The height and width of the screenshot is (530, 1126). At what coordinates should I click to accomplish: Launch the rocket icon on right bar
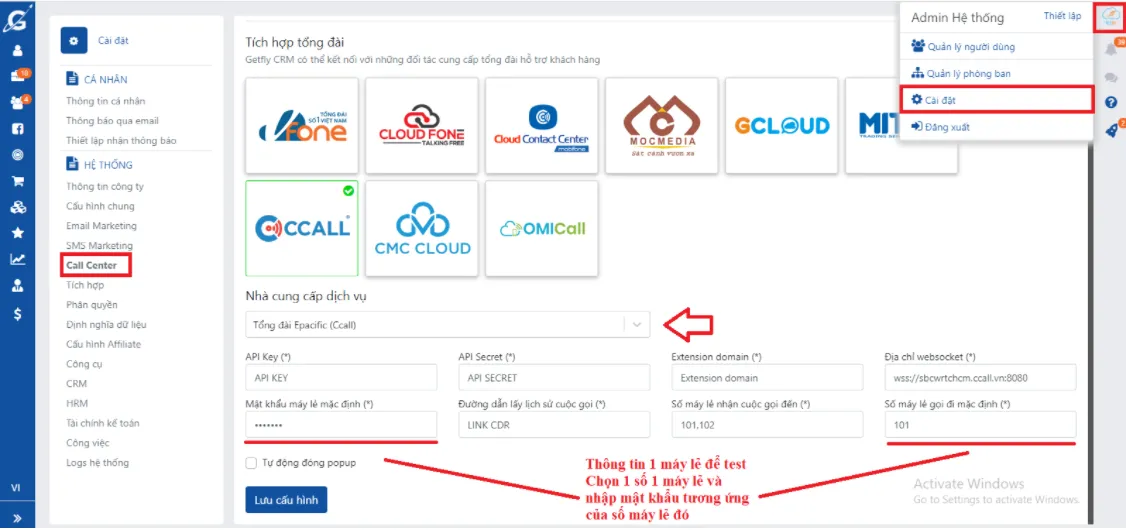point(1111,130)
